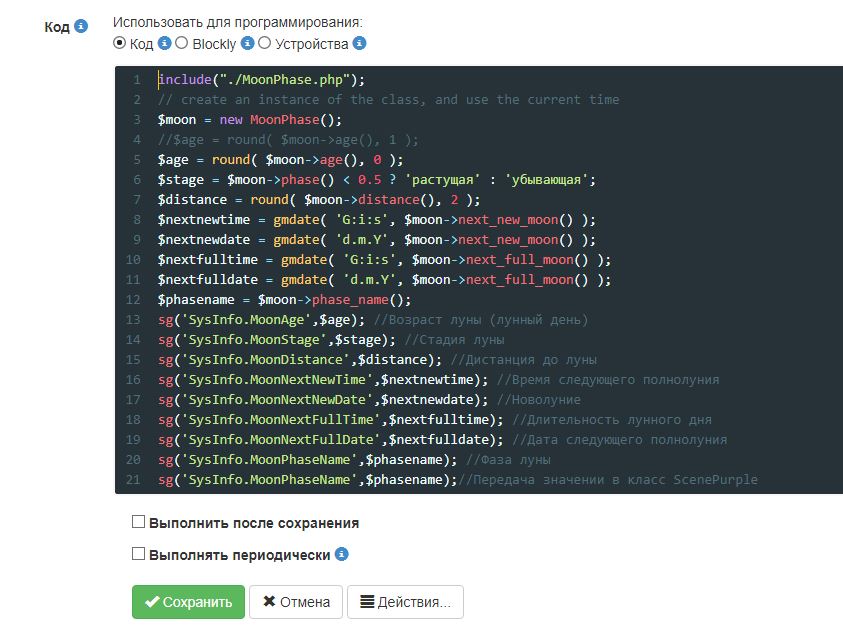Screen dimensions: 843x637
Task: Click the info icon next to Blockly option
Action: click(x=248, y=45)
